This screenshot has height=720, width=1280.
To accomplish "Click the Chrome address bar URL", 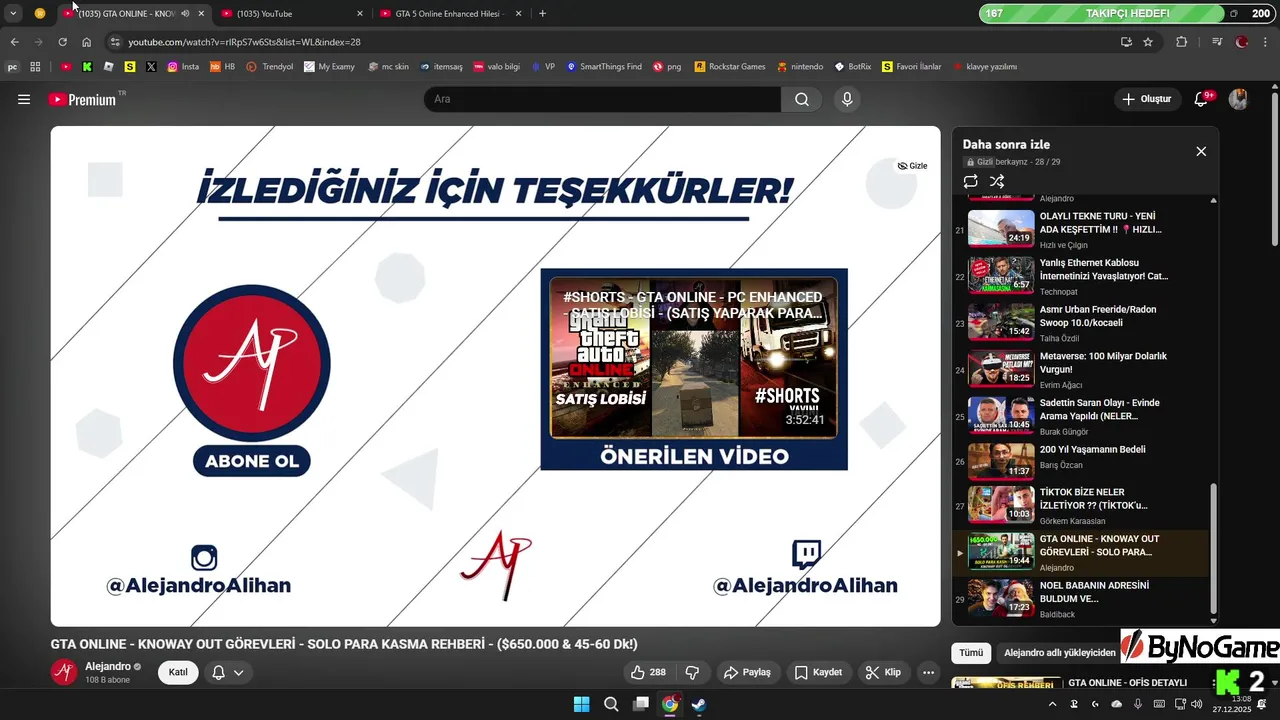I will coord(244,42).
